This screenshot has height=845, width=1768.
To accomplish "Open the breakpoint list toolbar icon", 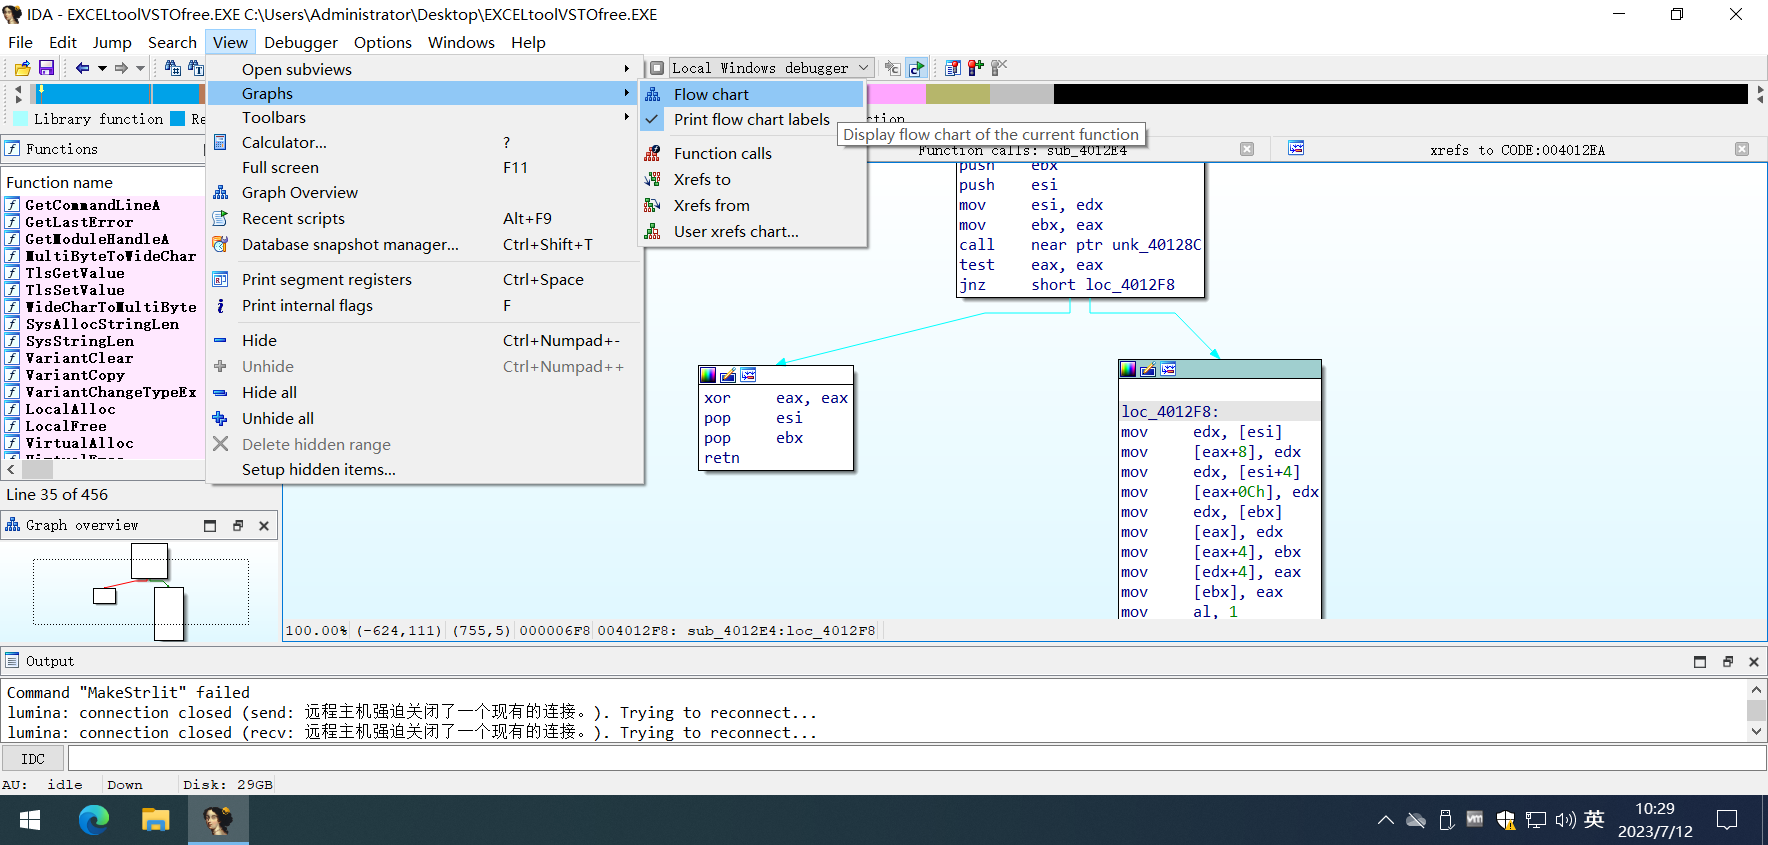I will click(952, 68).
